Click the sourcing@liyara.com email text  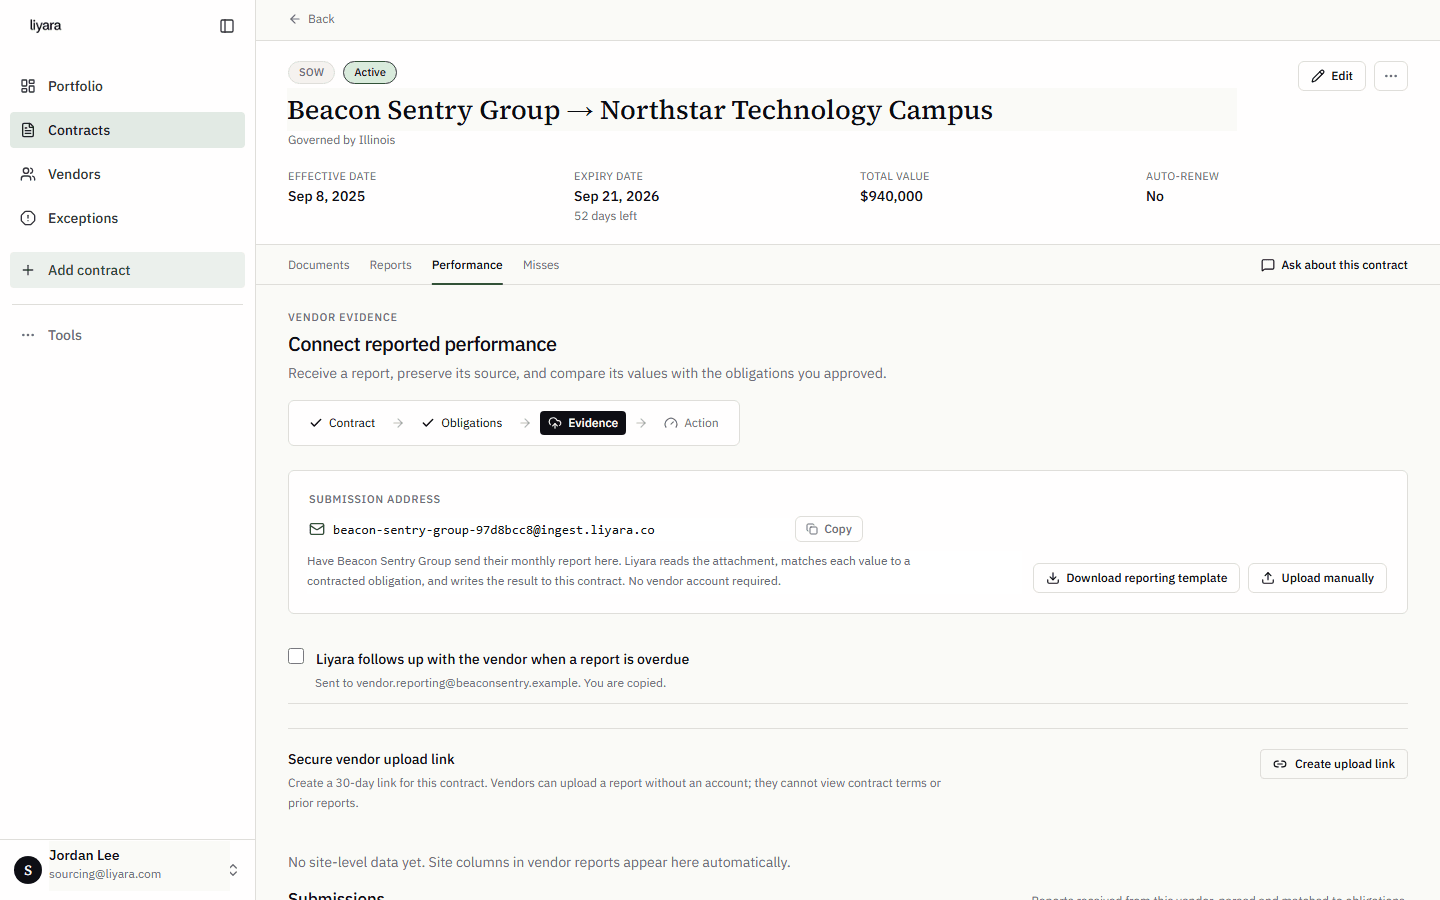coord(105,874)
